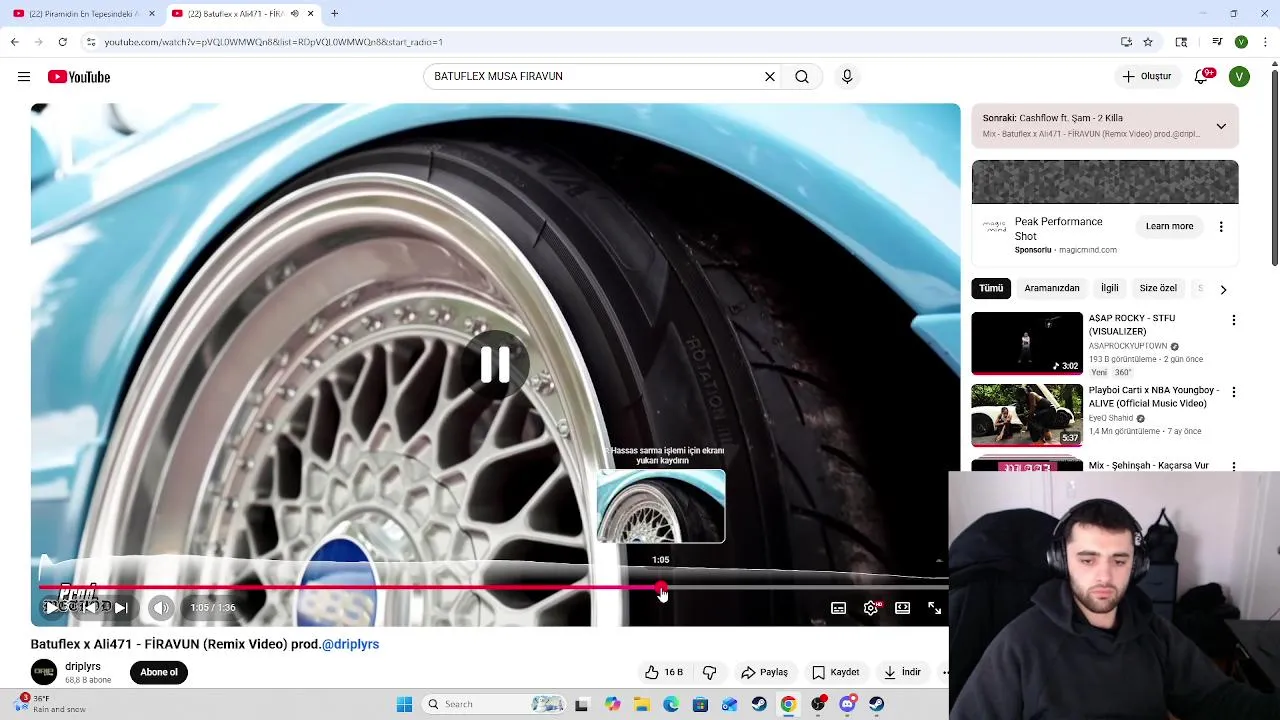Expand the Sonraki playlist panel chevron
Viewport: 1280px width, 720px height.
[x=1221, y=126]
